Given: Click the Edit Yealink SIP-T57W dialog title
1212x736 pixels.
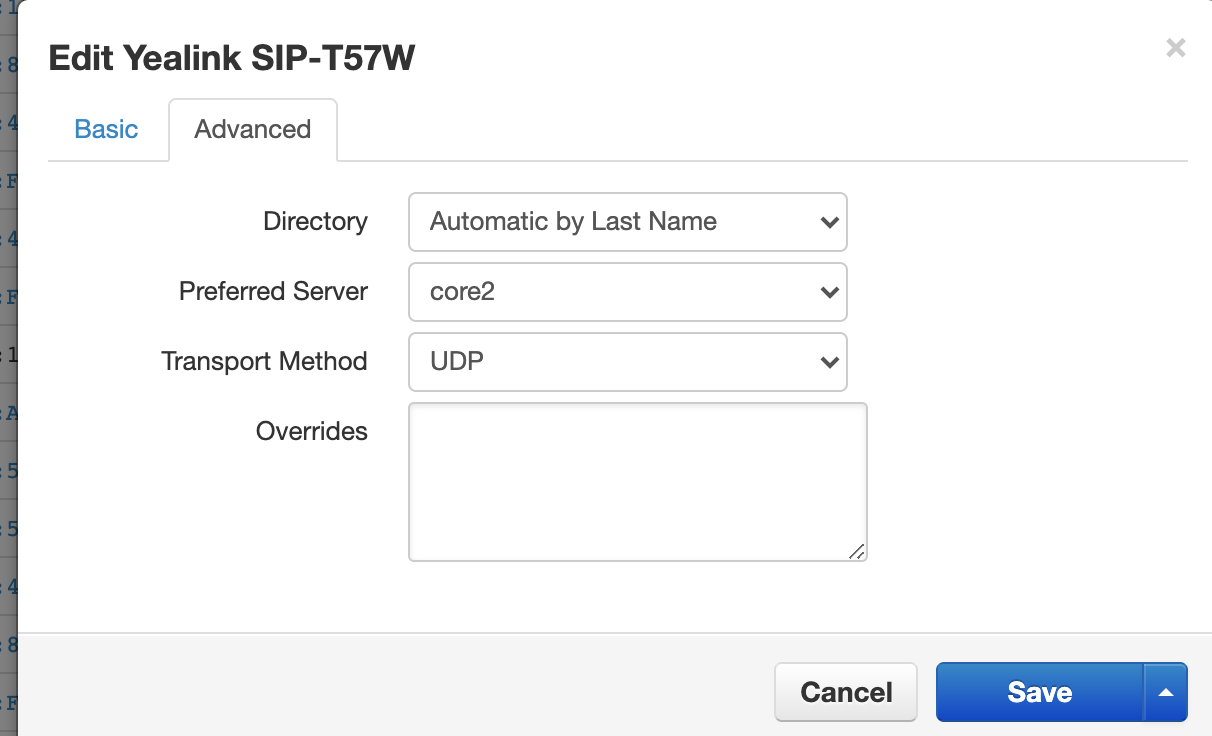Looking at the screenshot, I should point(231,59).
